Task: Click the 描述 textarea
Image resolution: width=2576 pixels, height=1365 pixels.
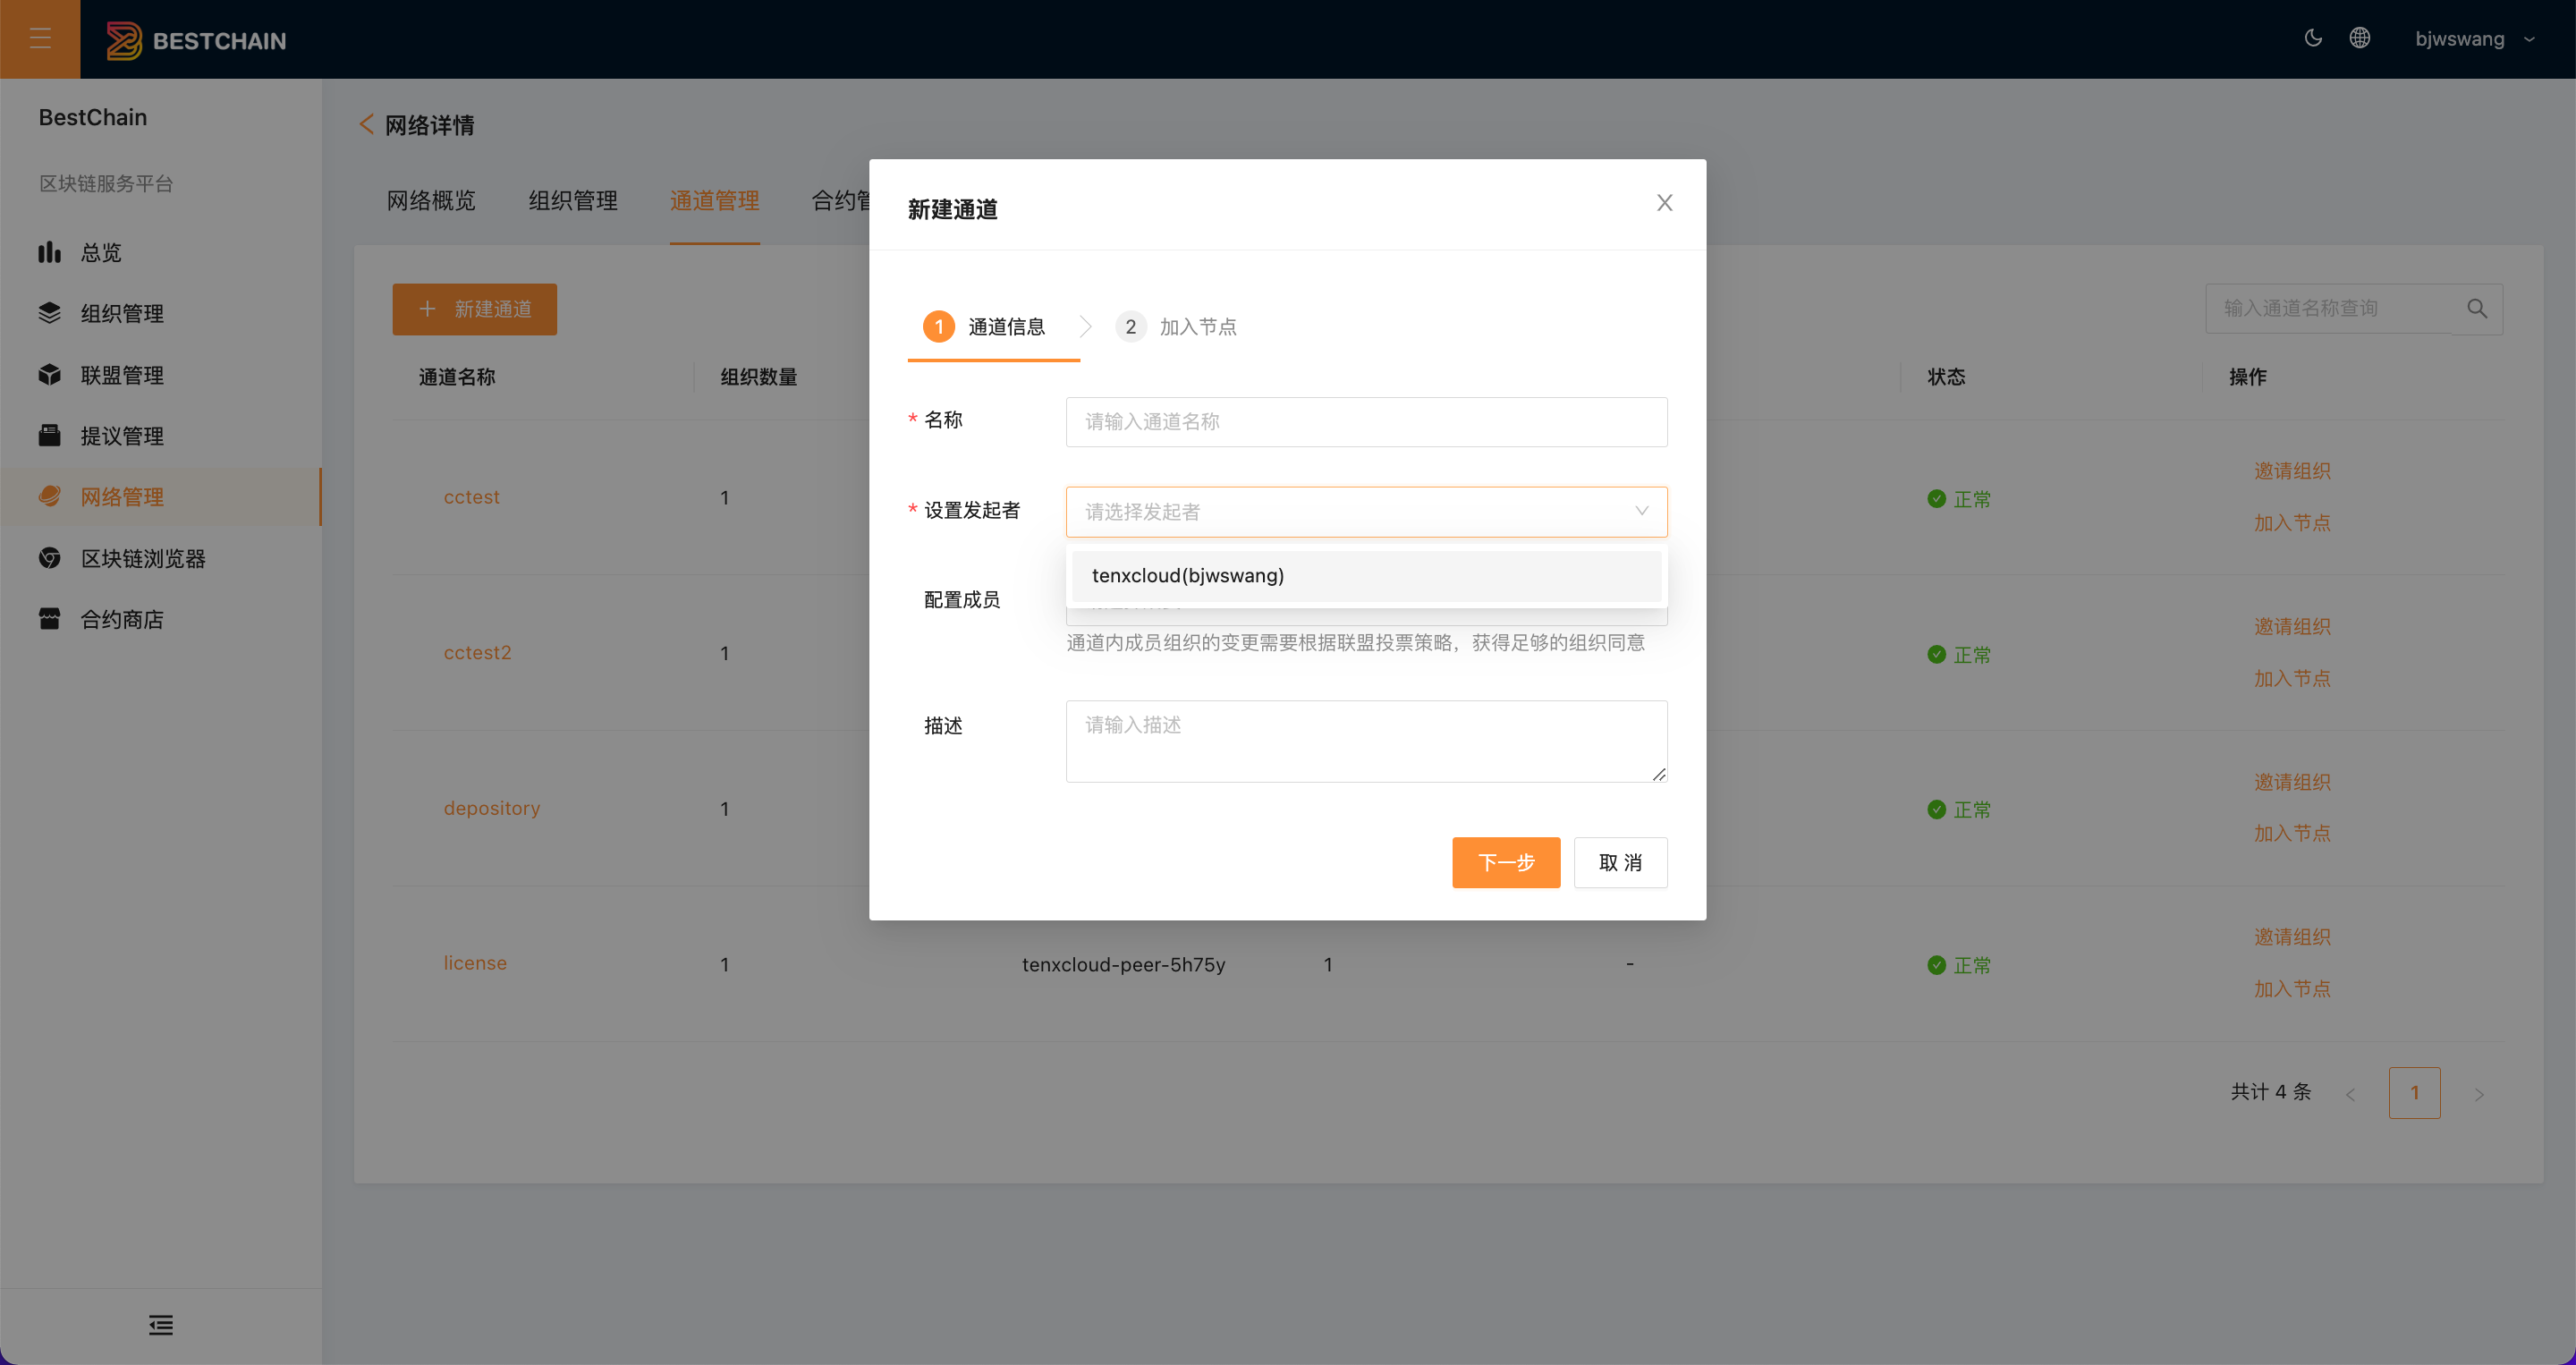Action: [1366, 741]
